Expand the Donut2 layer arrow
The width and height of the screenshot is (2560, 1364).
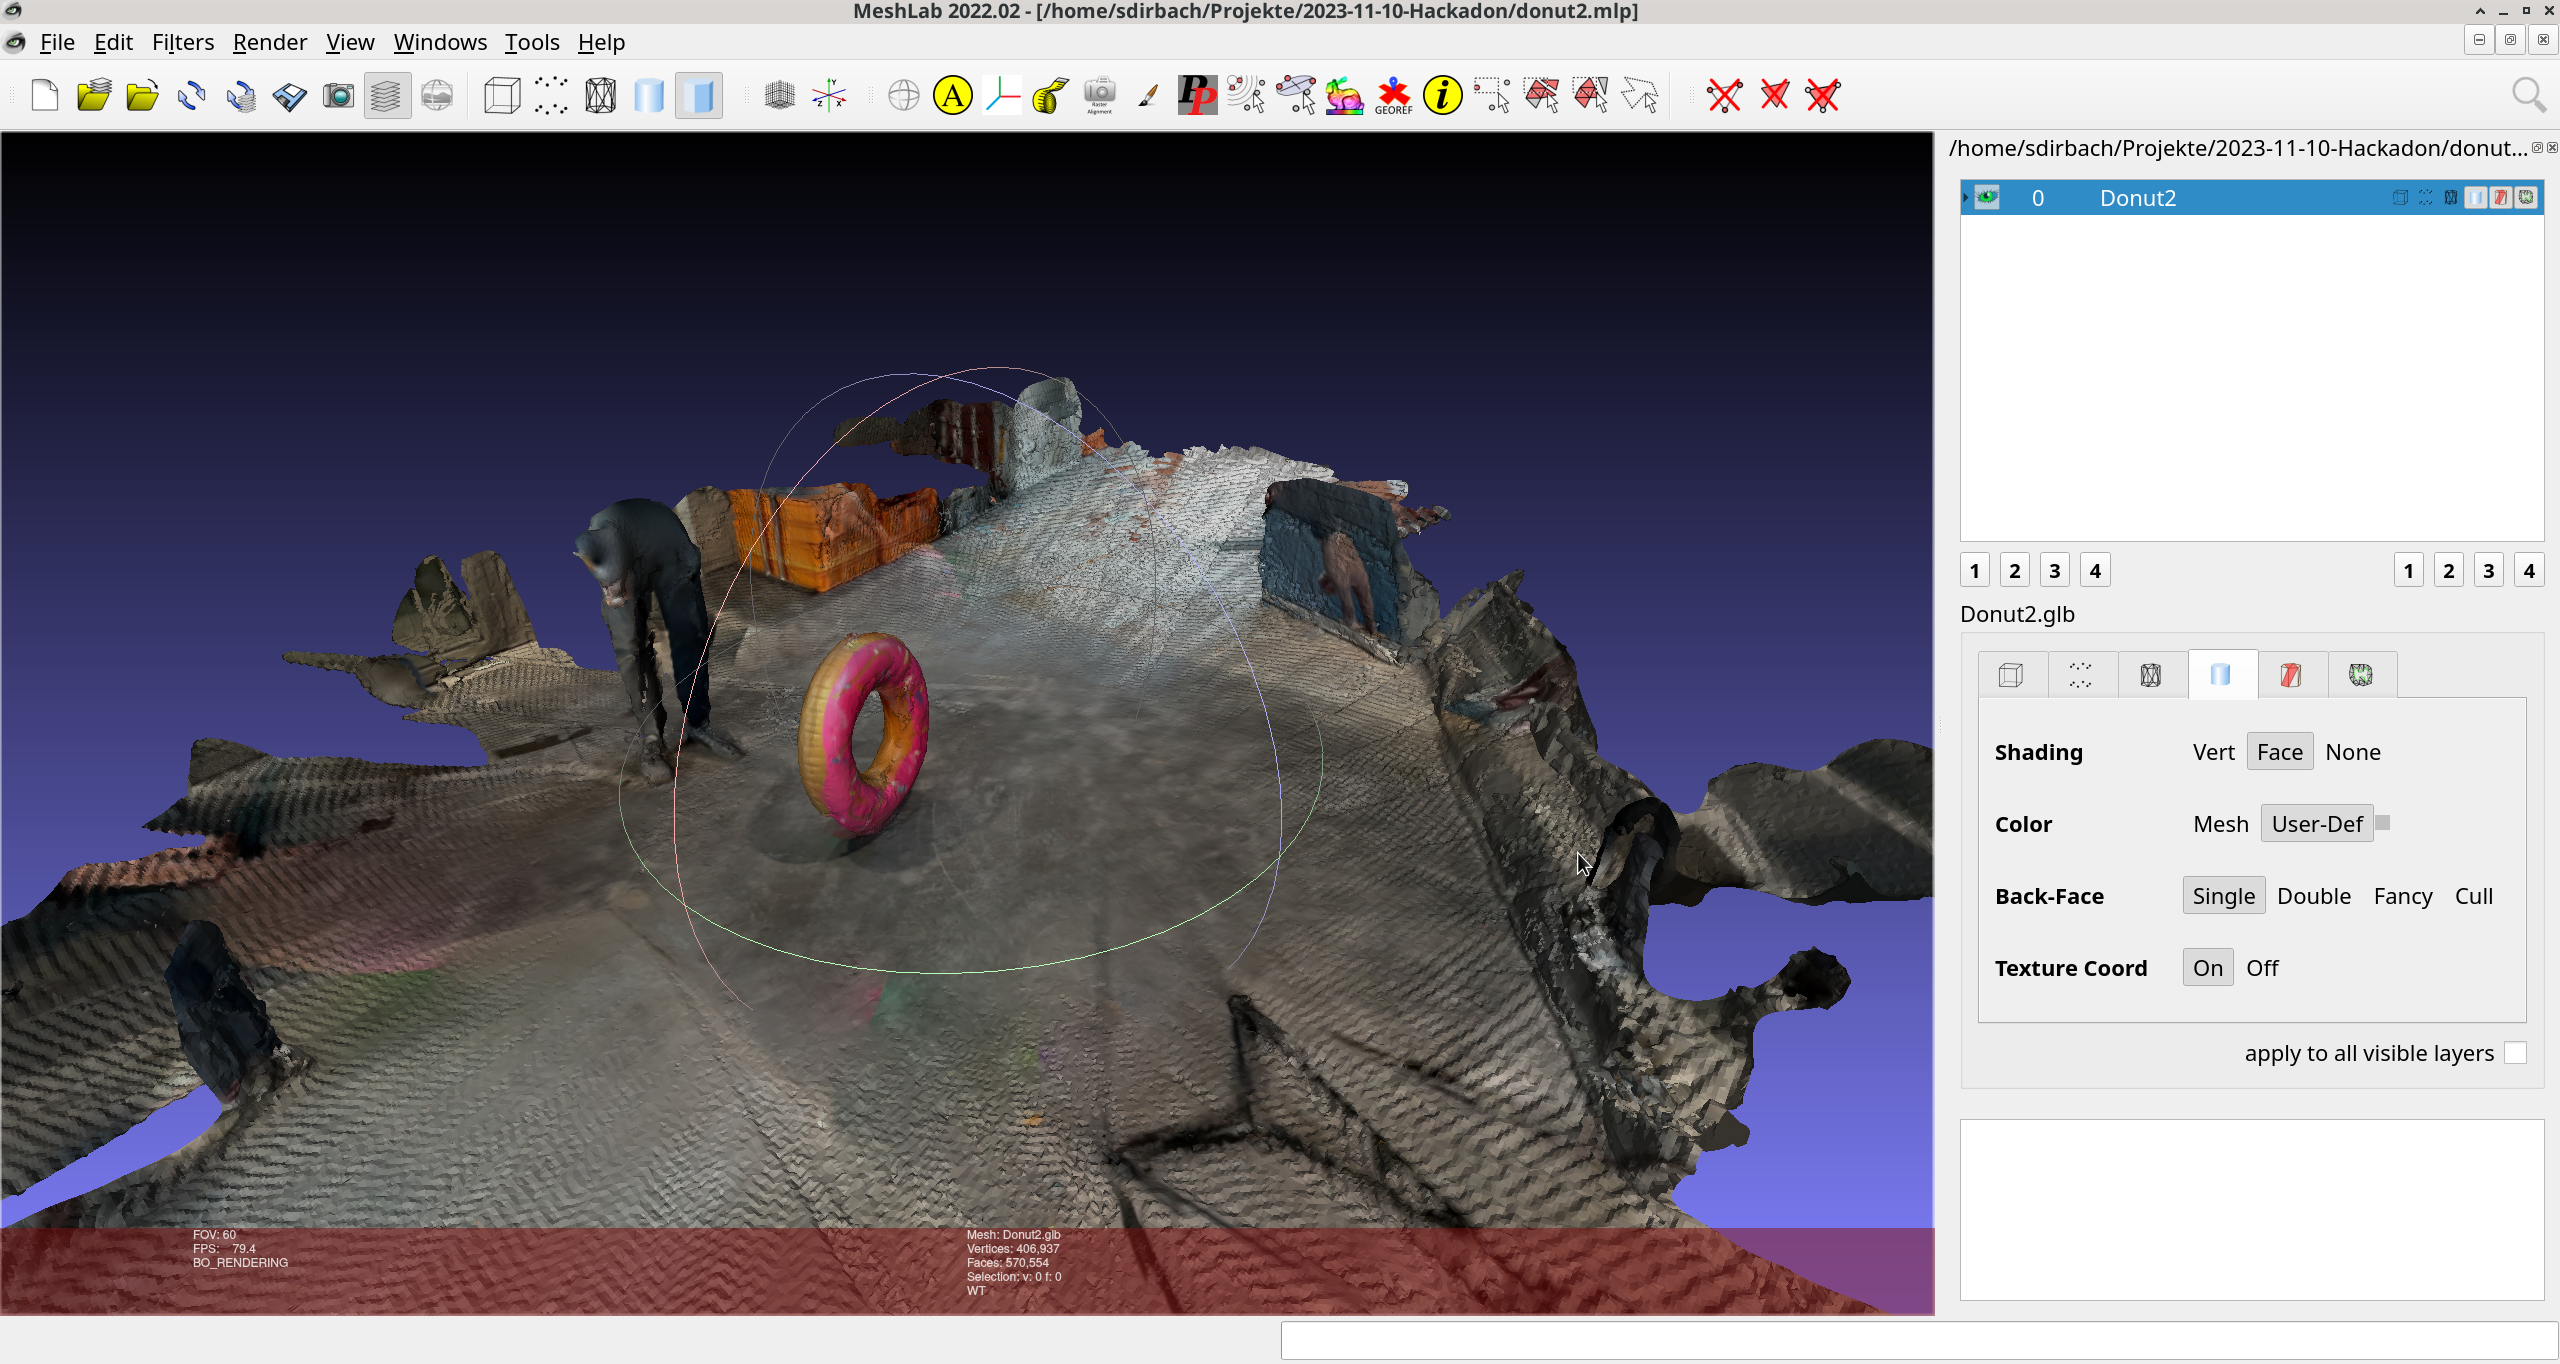pos(1965,197)
